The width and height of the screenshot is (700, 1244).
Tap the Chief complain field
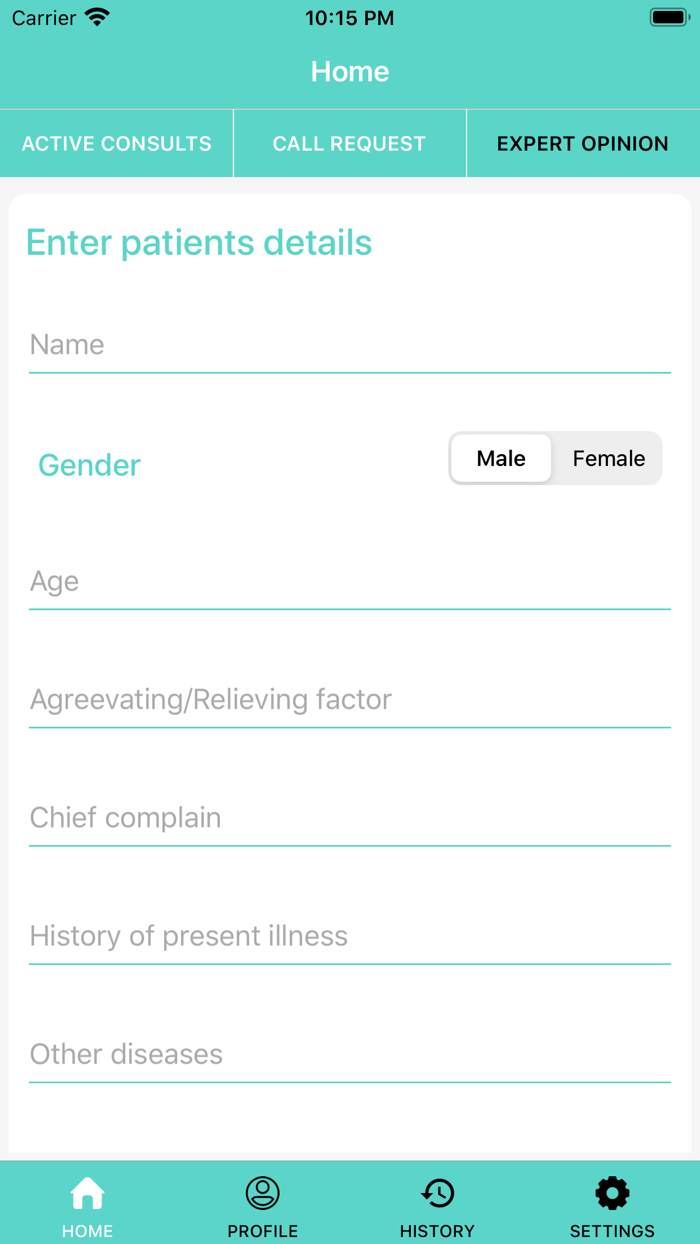point(350,818)
